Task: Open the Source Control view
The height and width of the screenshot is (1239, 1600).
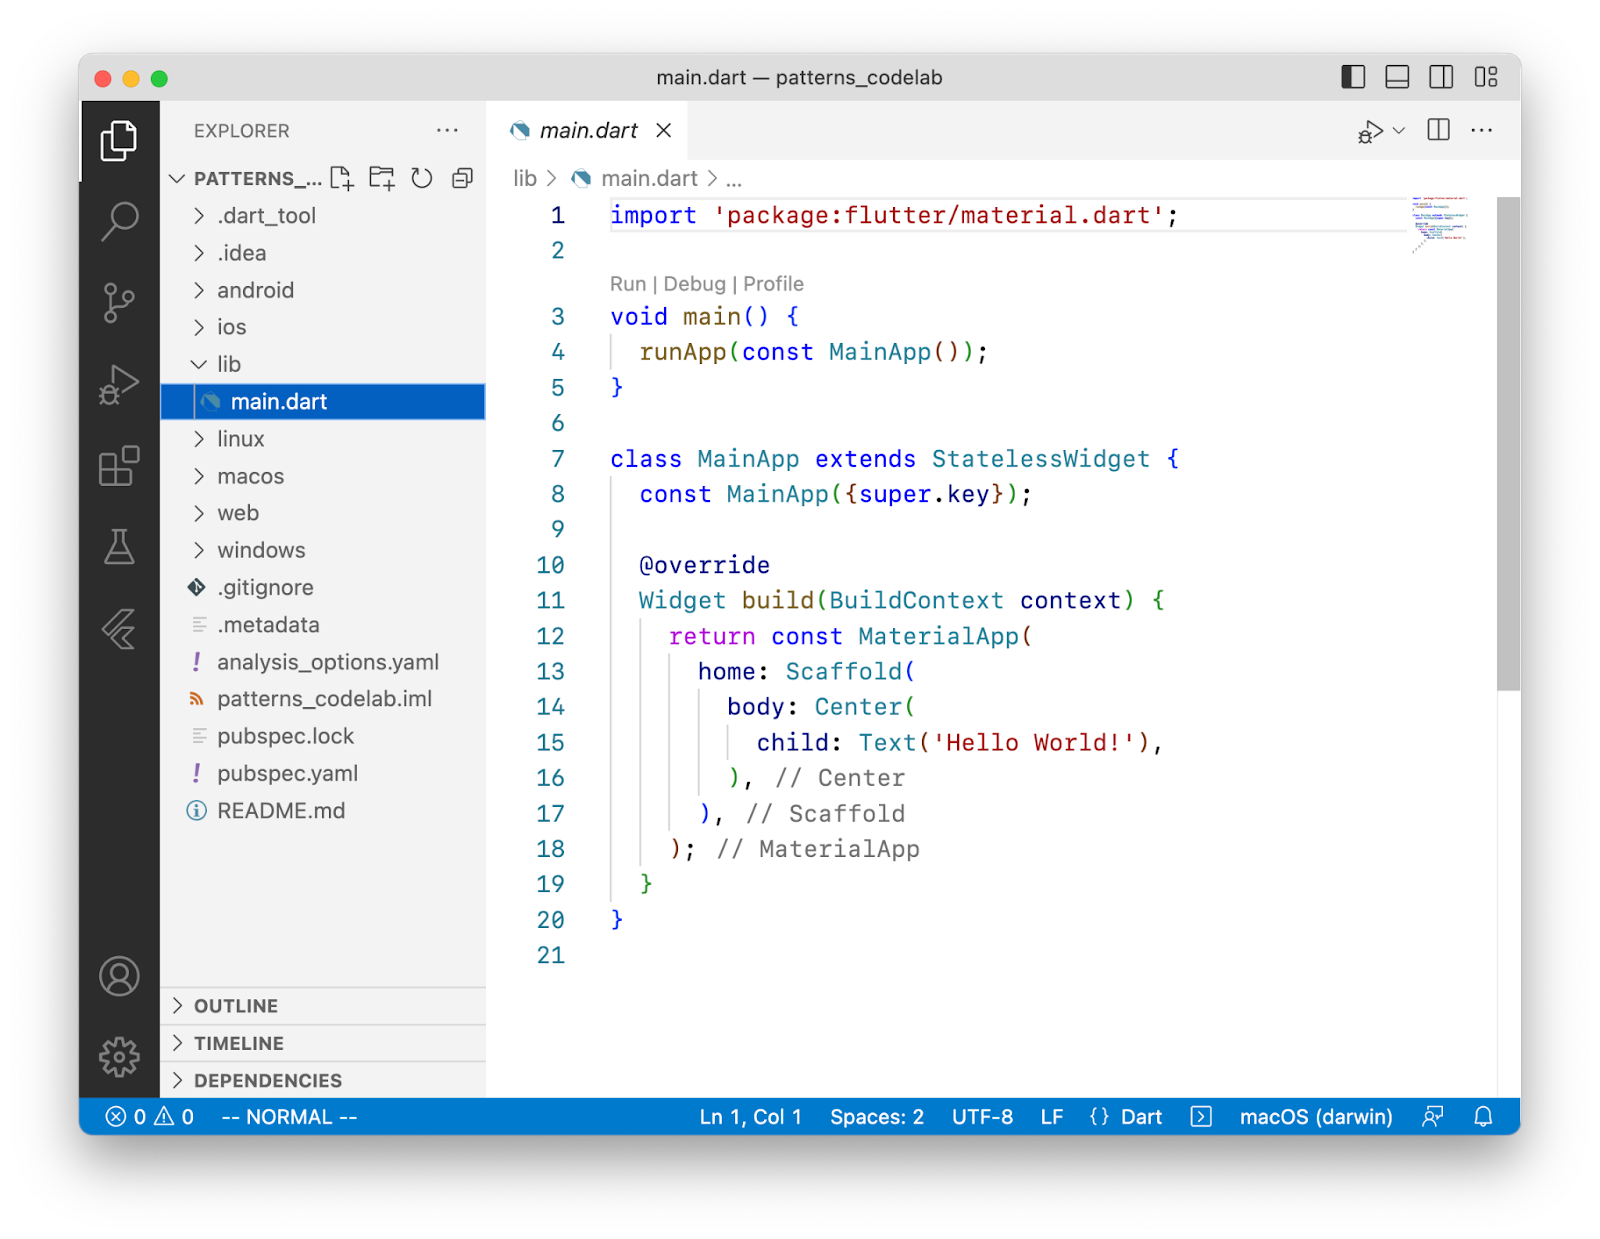Action: click(x=120, y=302)
